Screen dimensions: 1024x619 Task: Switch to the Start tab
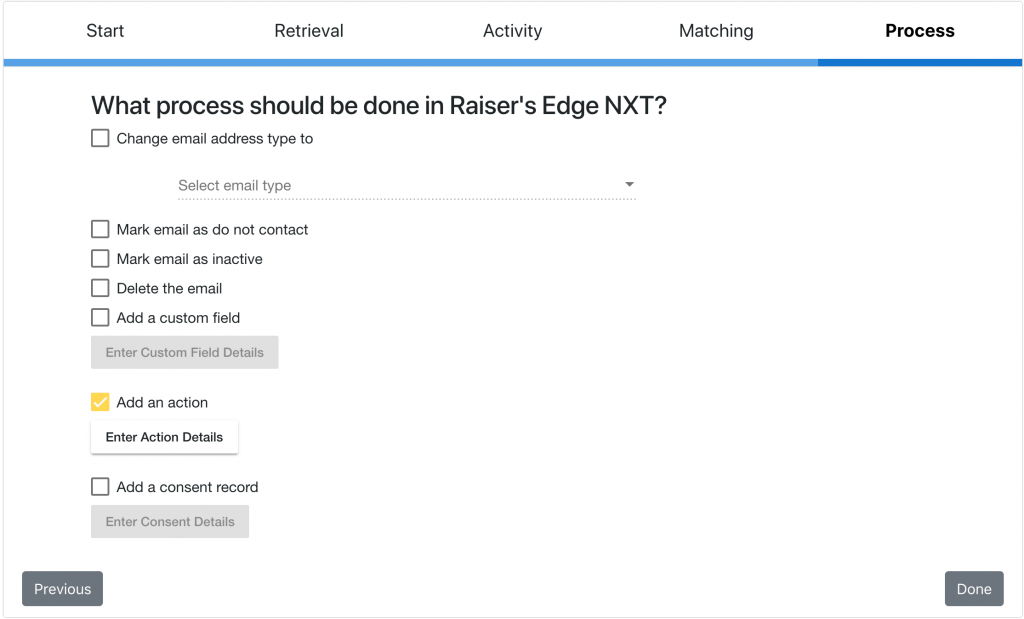[105, 31]
